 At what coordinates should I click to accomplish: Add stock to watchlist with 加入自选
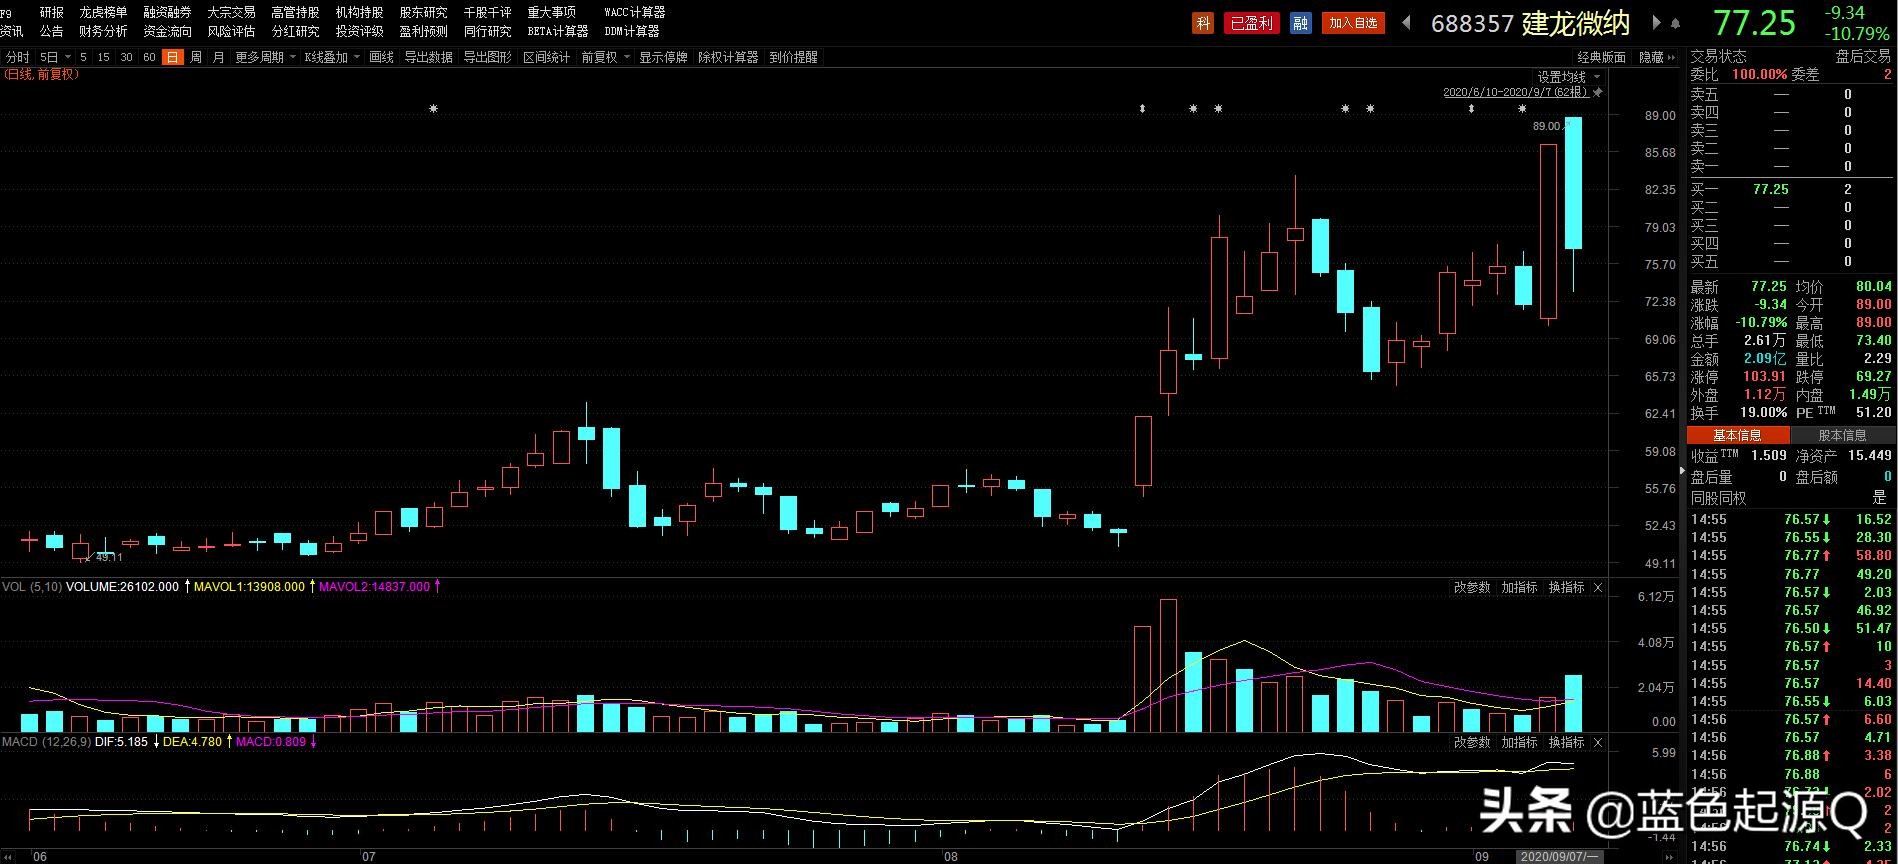click(1353, 23)
